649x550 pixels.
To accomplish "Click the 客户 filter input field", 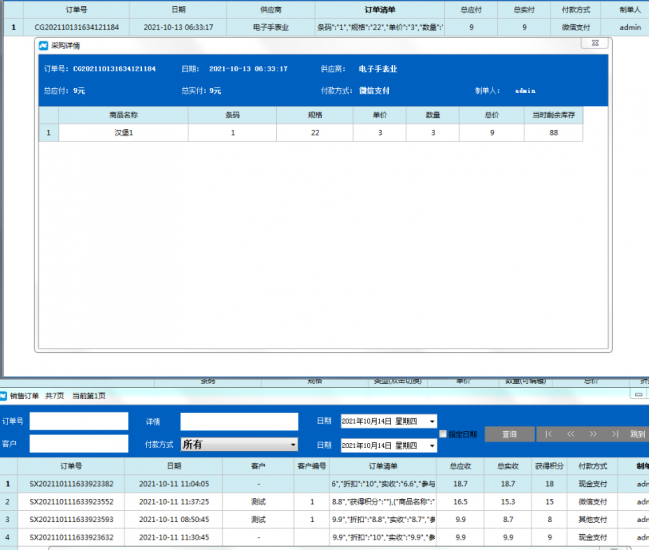I will (78, 444).
